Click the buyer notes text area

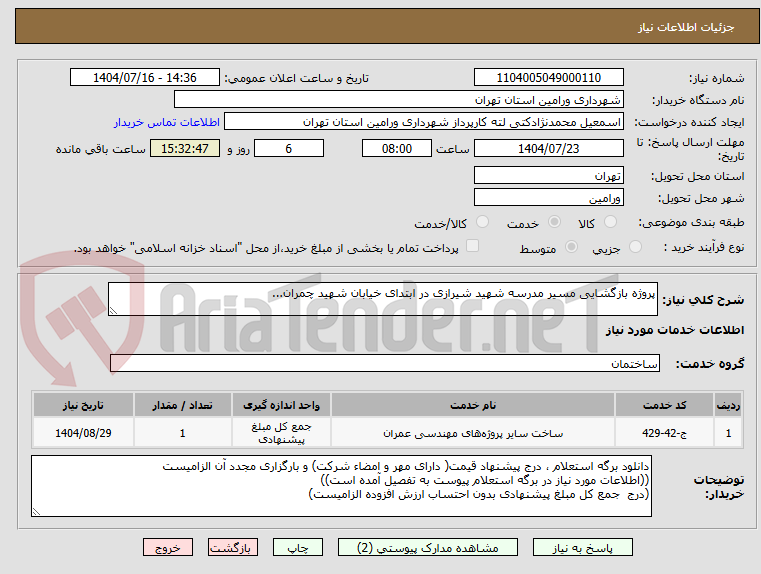point(342,486)
